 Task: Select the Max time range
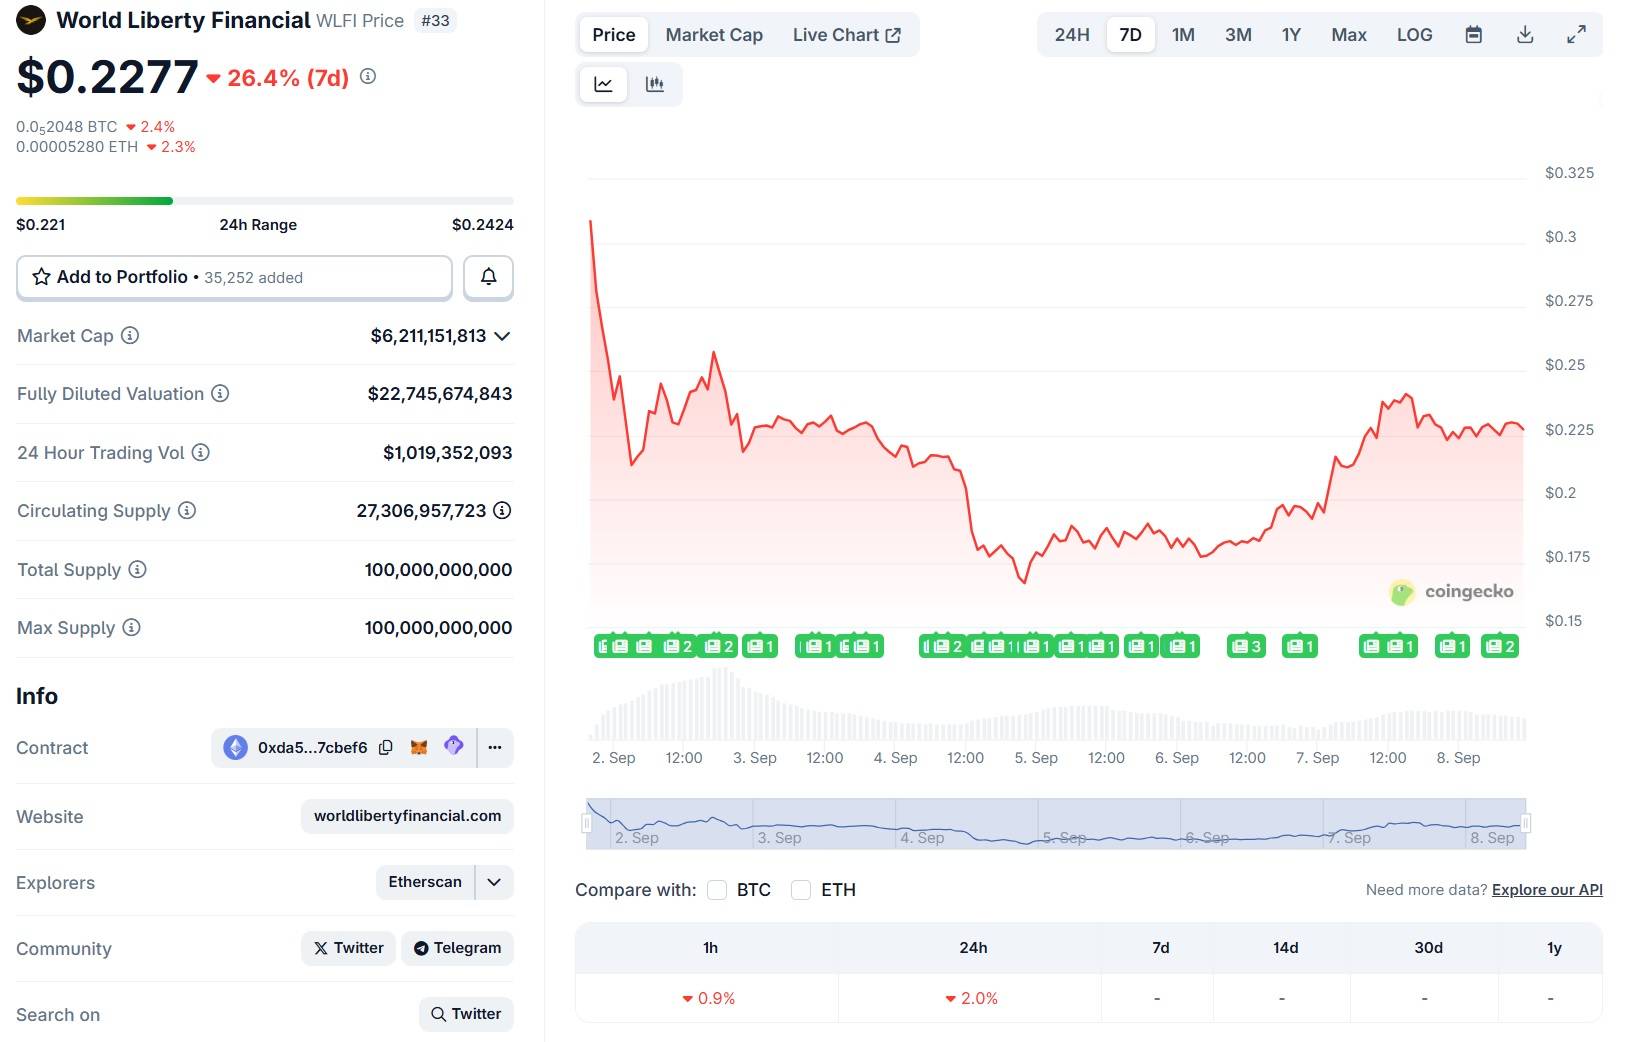coord(1348,35)
